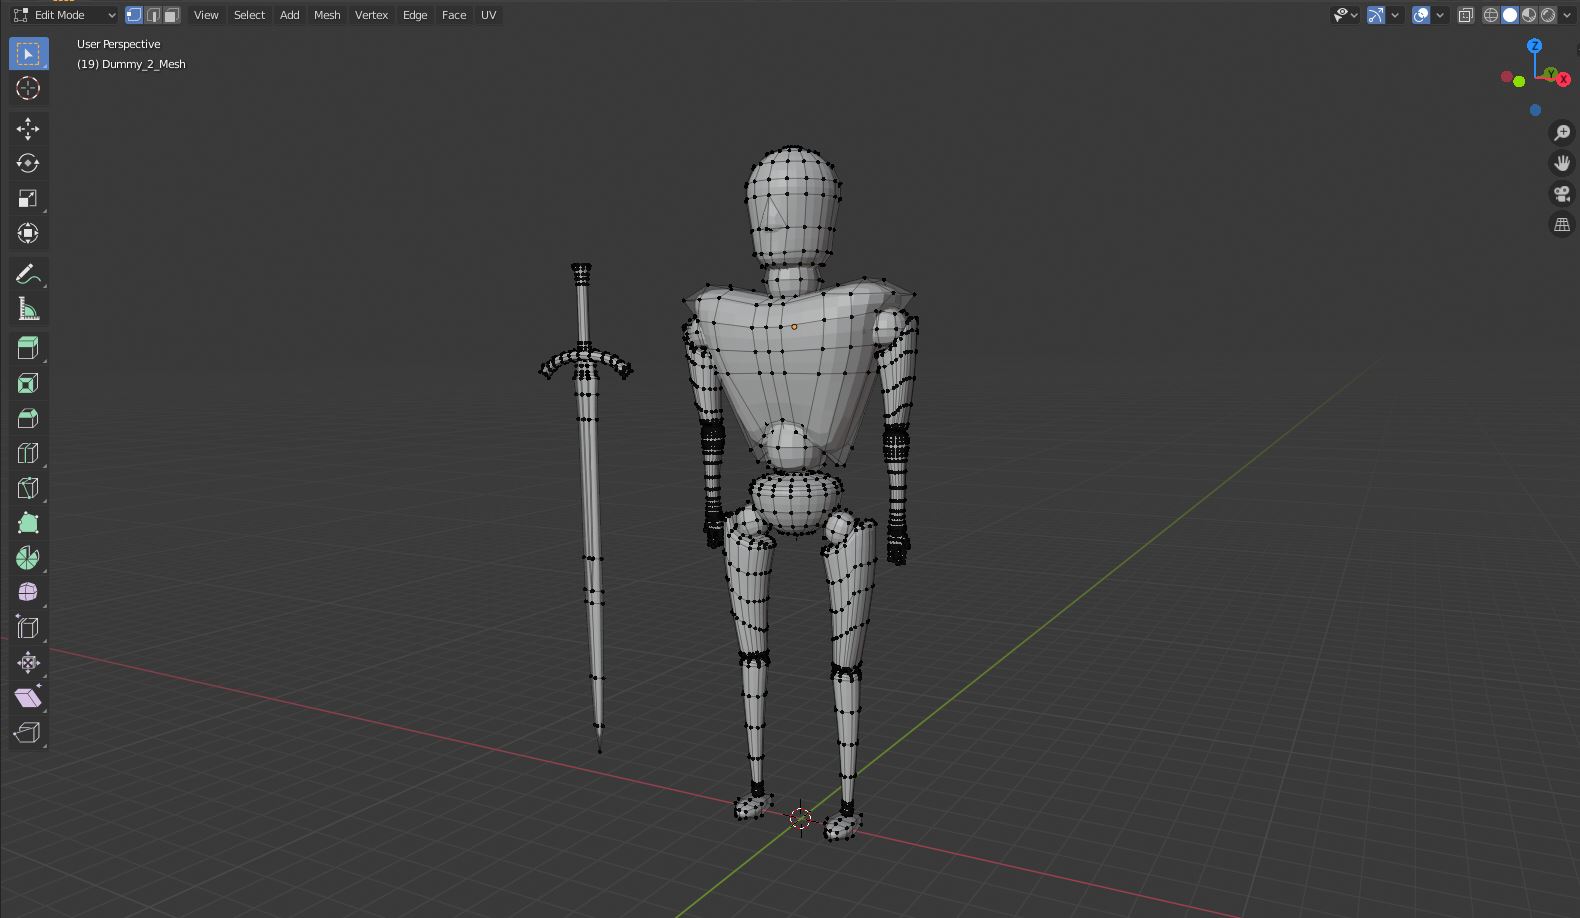
Task: Click the dummy's head mesh
Action: (x=793, y=205)
